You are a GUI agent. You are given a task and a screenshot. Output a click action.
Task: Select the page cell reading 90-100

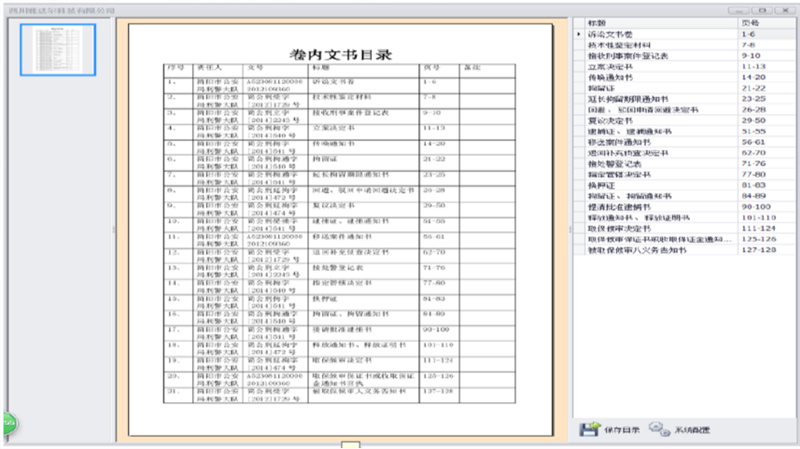pyautogui.click(x=766, y=207)
